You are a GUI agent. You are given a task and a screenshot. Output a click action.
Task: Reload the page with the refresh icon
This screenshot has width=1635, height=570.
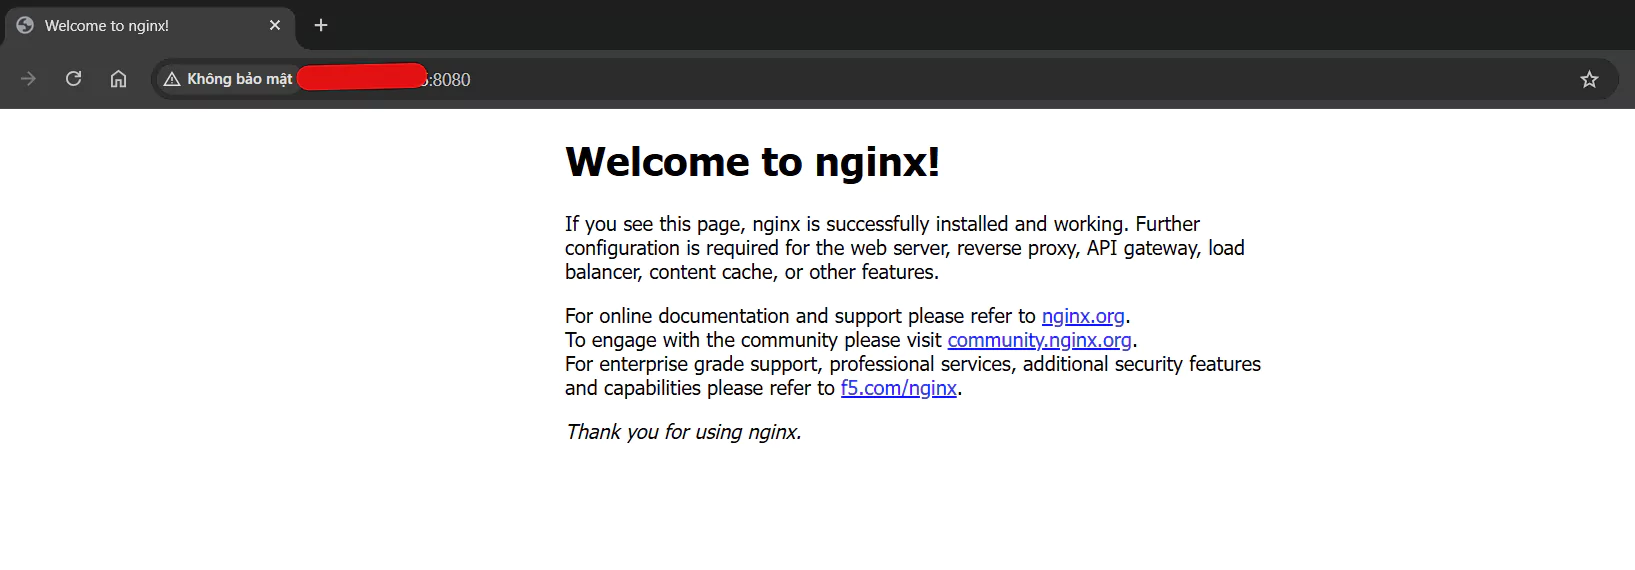click(x=73, y=79)
